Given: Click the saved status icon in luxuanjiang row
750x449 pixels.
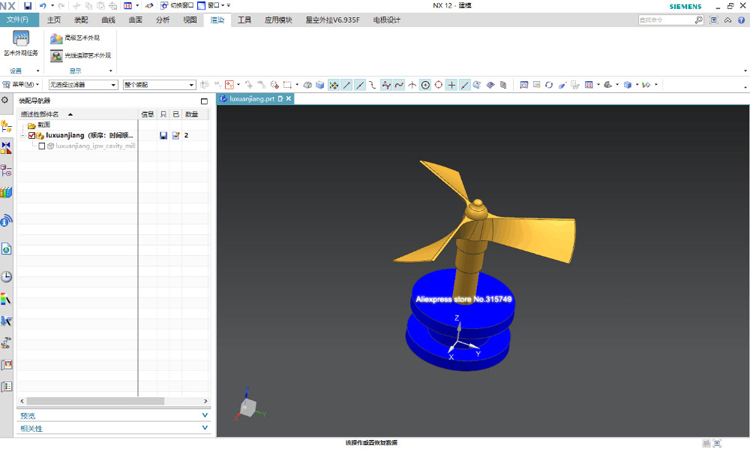Looking at the screenshot, I should click(x=163, y=135).
